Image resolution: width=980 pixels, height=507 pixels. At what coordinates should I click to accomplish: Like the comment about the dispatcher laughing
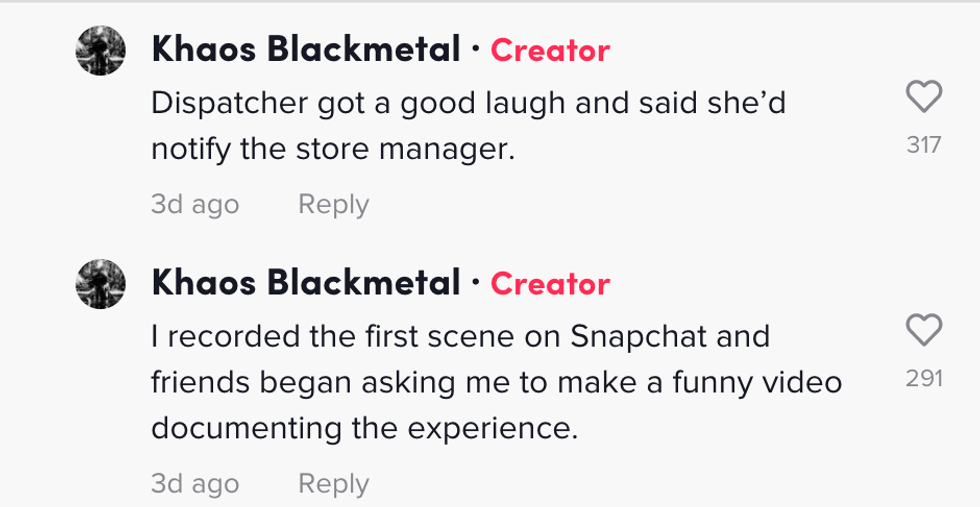click(x=923, y=97)
